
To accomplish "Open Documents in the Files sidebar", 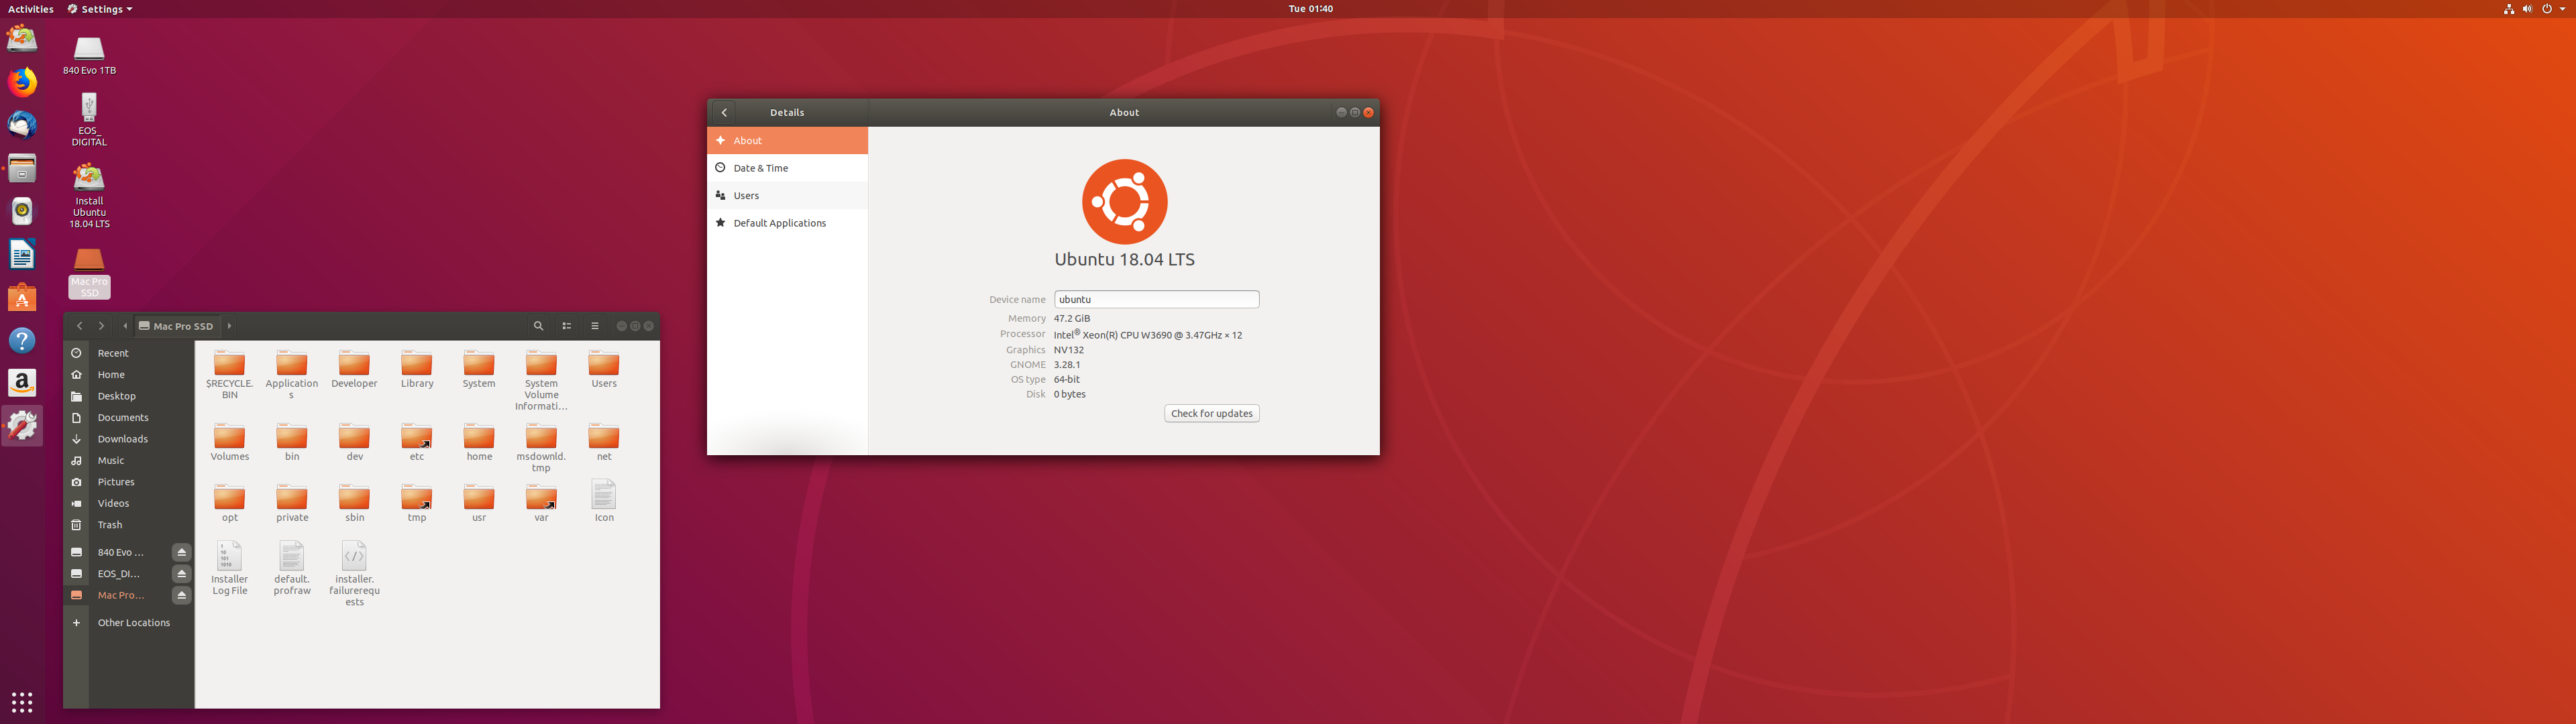I will pyautogui.click(x=130, y=418).
